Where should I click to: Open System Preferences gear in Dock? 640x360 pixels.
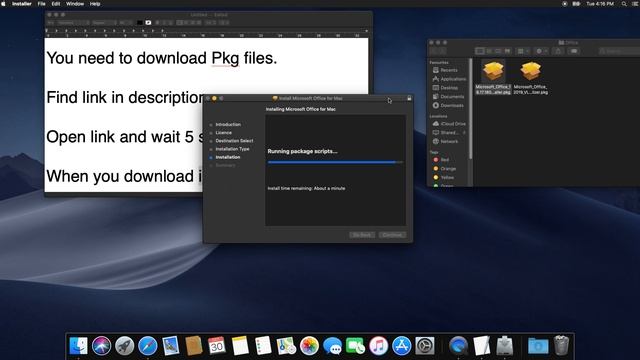(x=425, y=346)
